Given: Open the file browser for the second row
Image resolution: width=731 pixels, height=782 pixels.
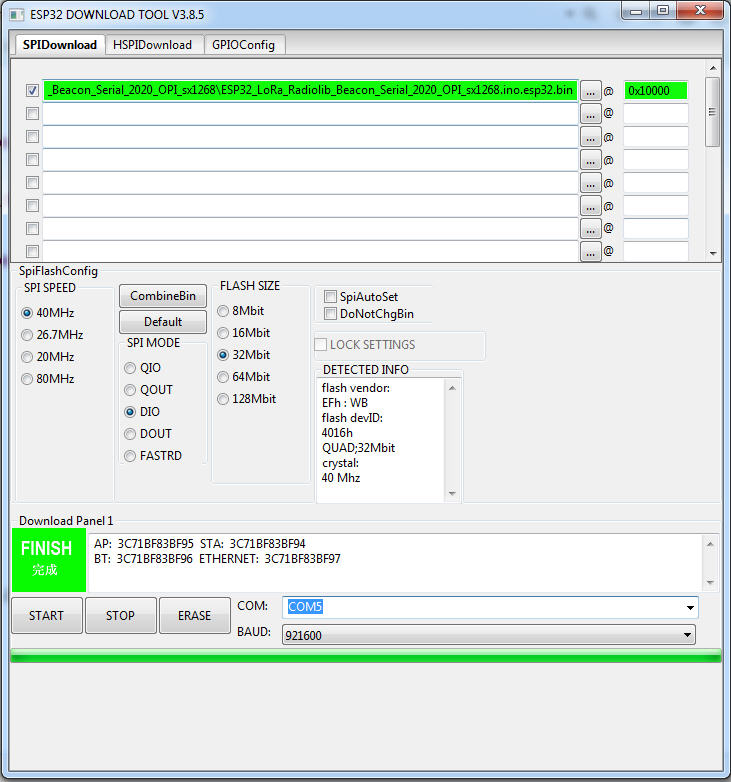Looking at the screenshot, I should (x=590, y=114).
